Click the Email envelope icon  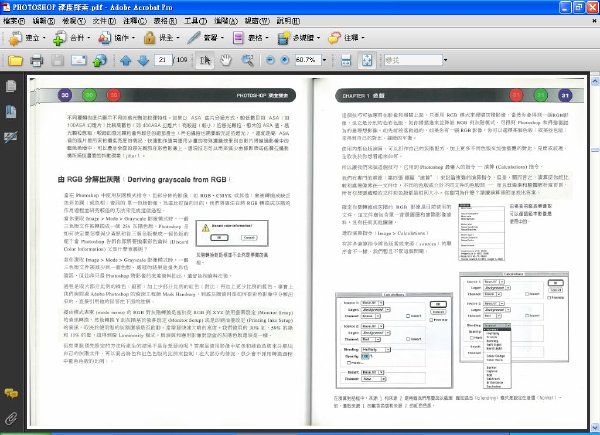click(x=79, y=60)
